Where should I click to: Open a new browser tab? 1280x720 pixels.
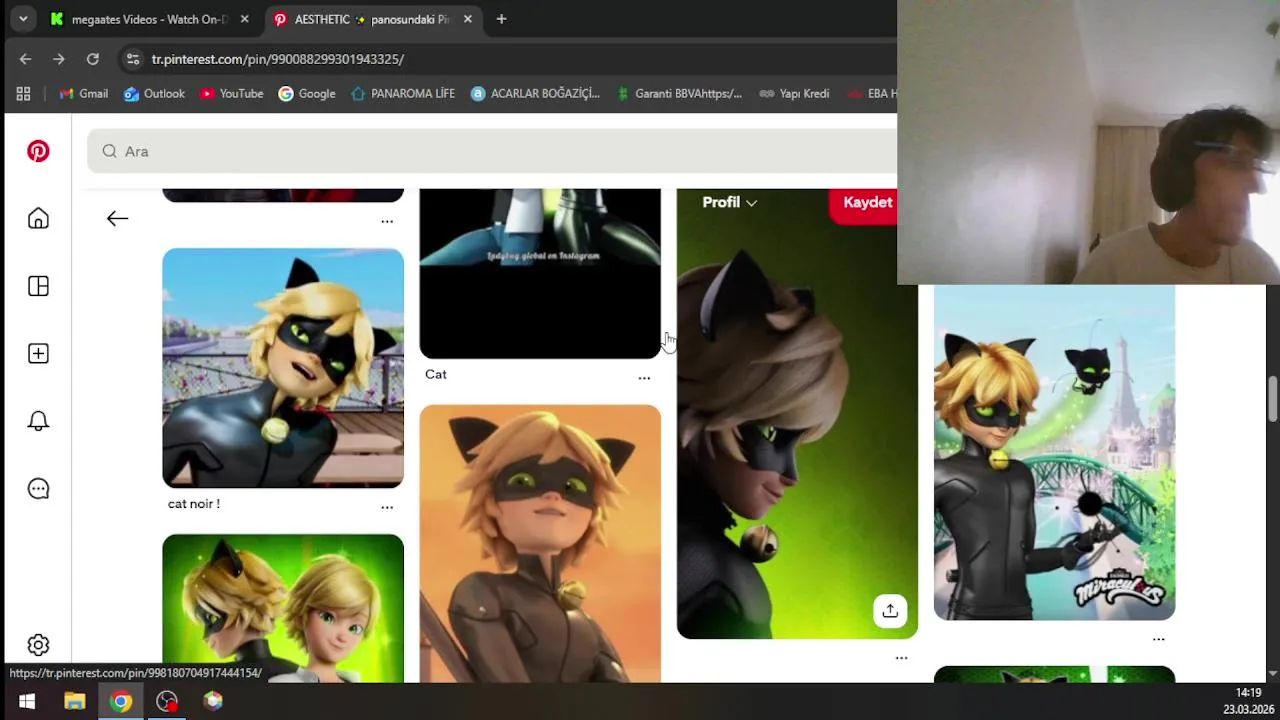[x=501, y=19]
